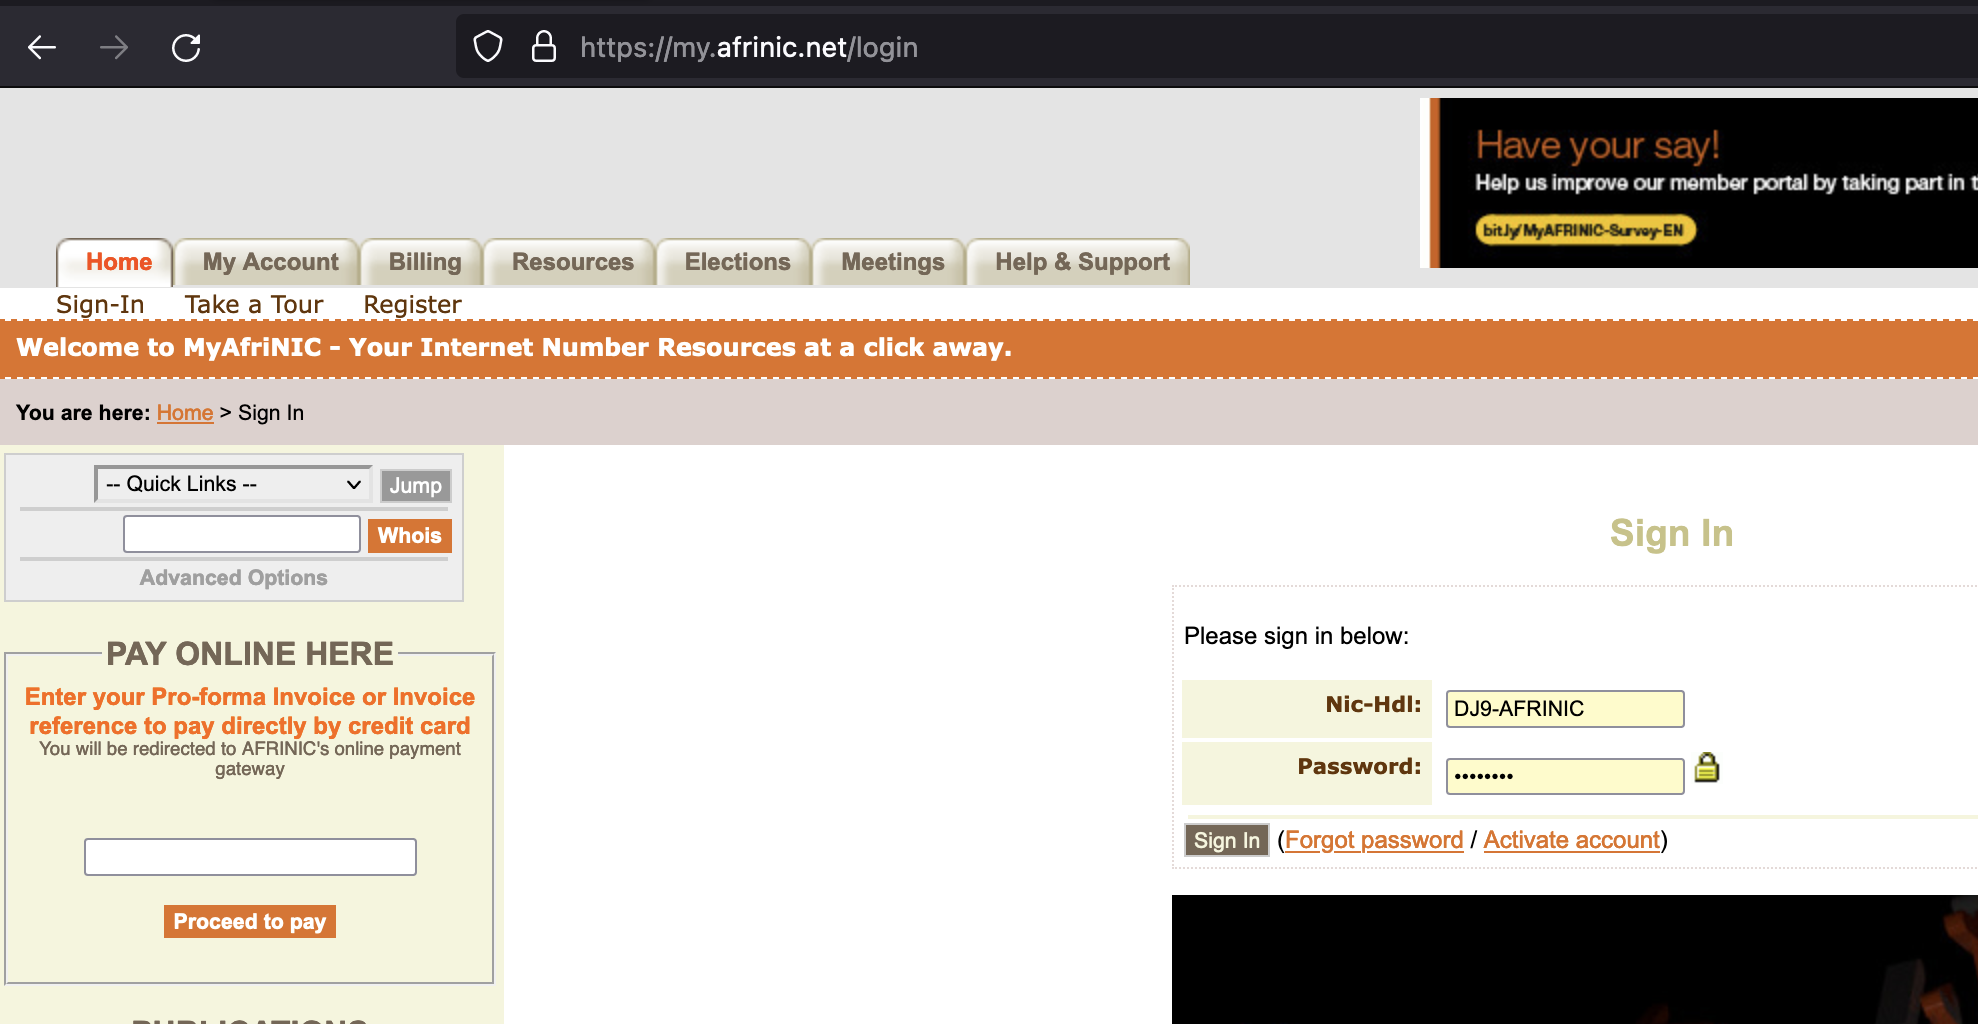Image resolution: width=1978 pixels, height=1024 pixels.
Task: Click the password padlock icon
Action: point(1707,767)
